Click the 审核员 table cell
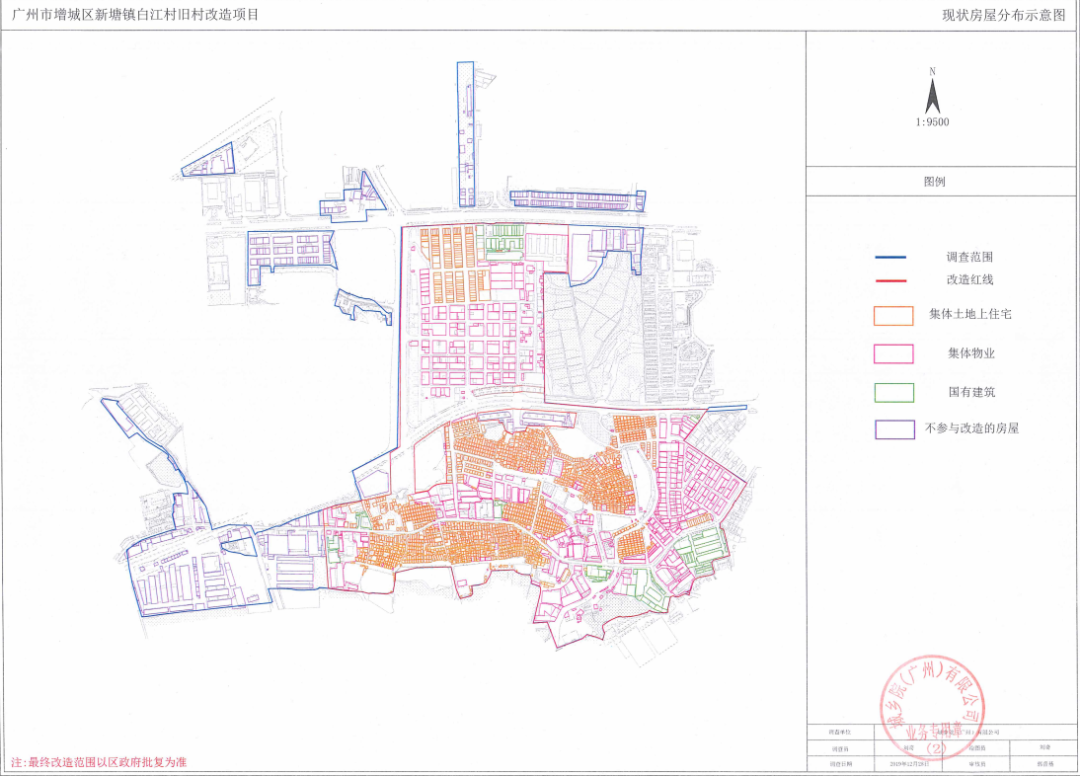The width and height of the screenshot is (1080, 776). tap(976, 764)
